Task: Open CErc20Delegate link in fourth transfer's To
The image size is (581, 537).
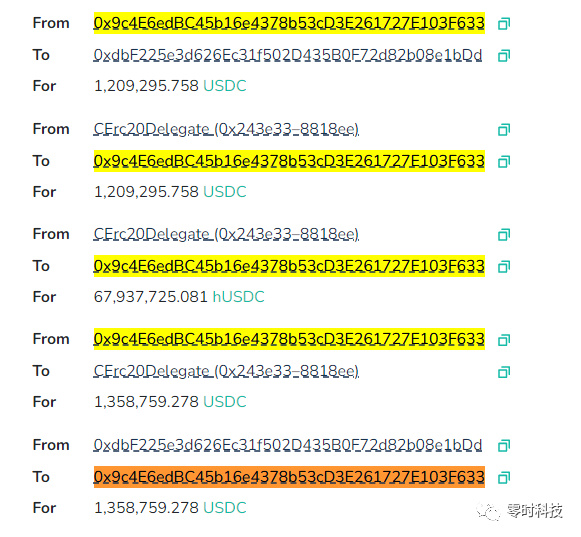Action: click(x=226, y=371)
